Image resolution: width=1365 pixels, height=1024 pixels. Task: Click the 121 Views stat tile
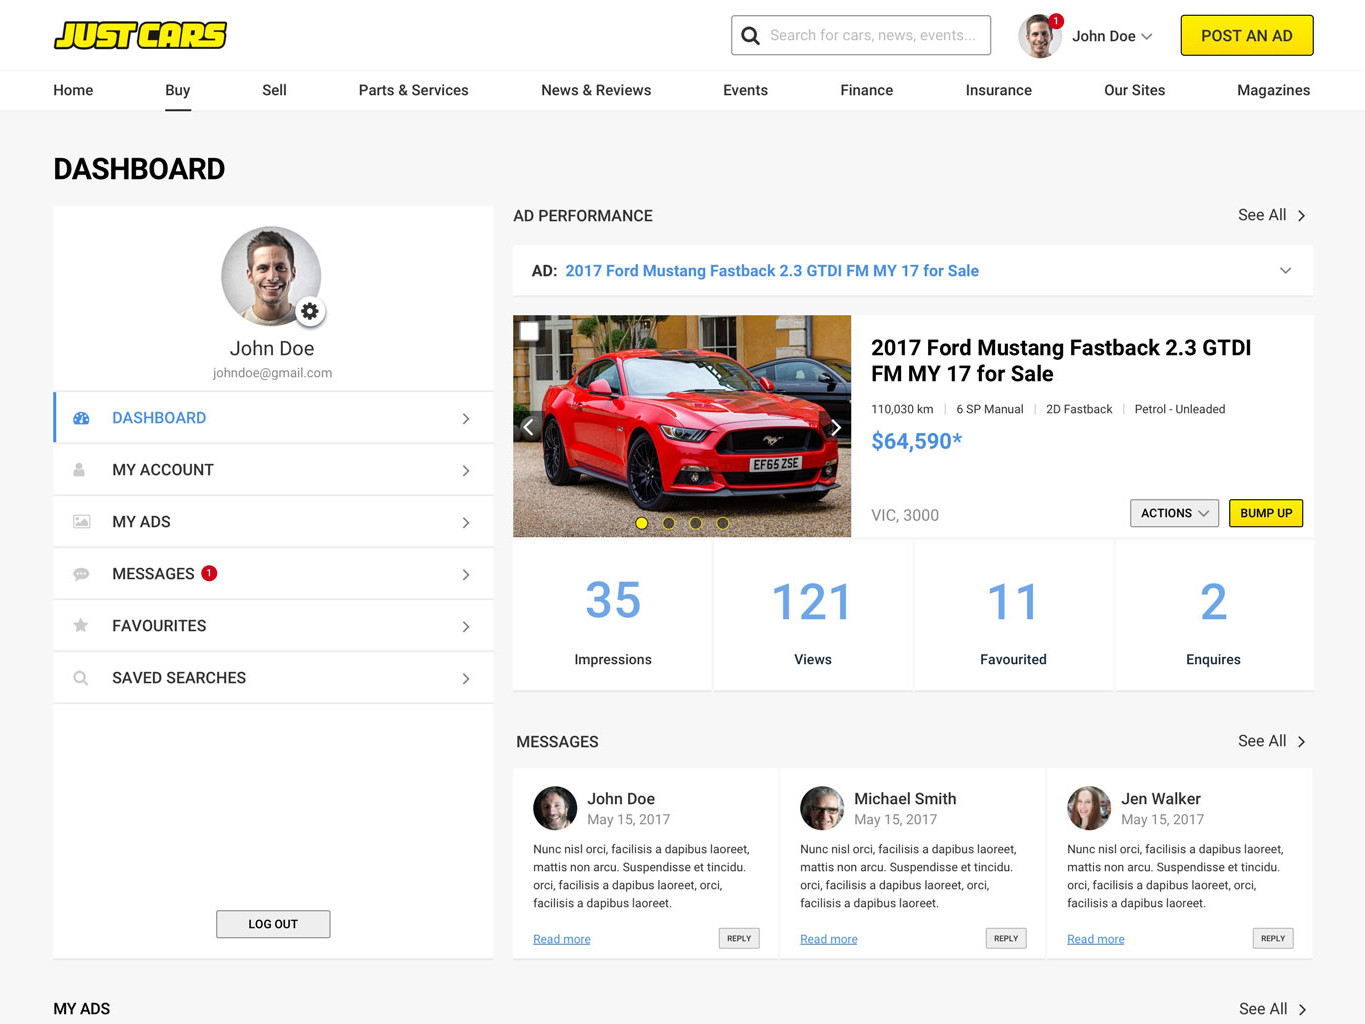coord(813,615)
